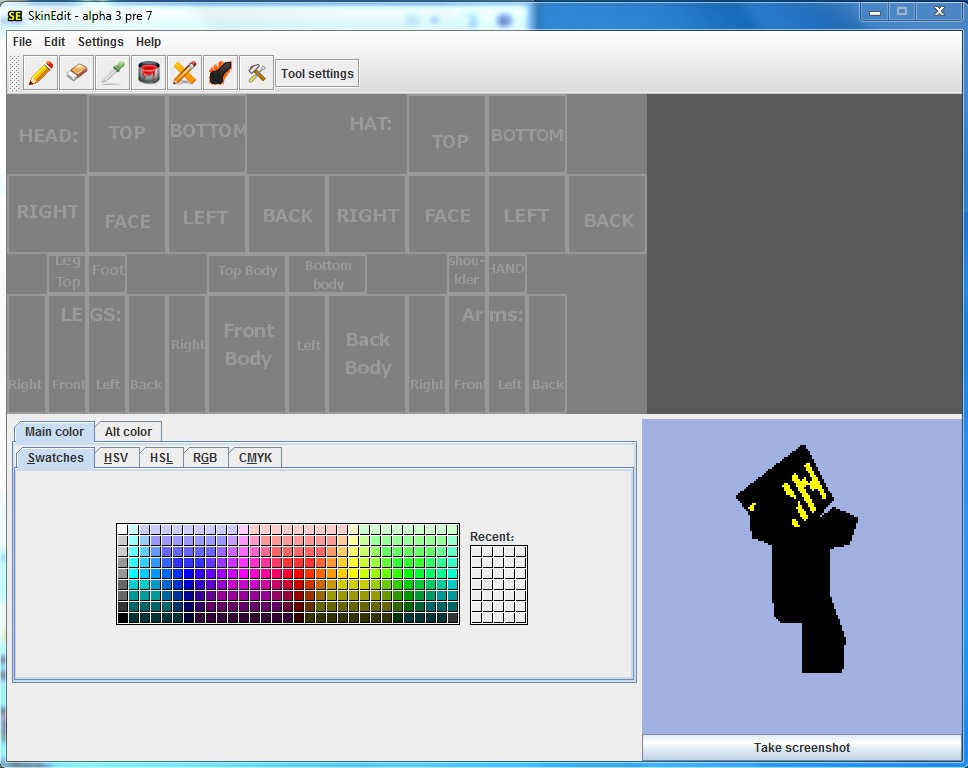Select the Eraser tool

(x=77, y=73)
